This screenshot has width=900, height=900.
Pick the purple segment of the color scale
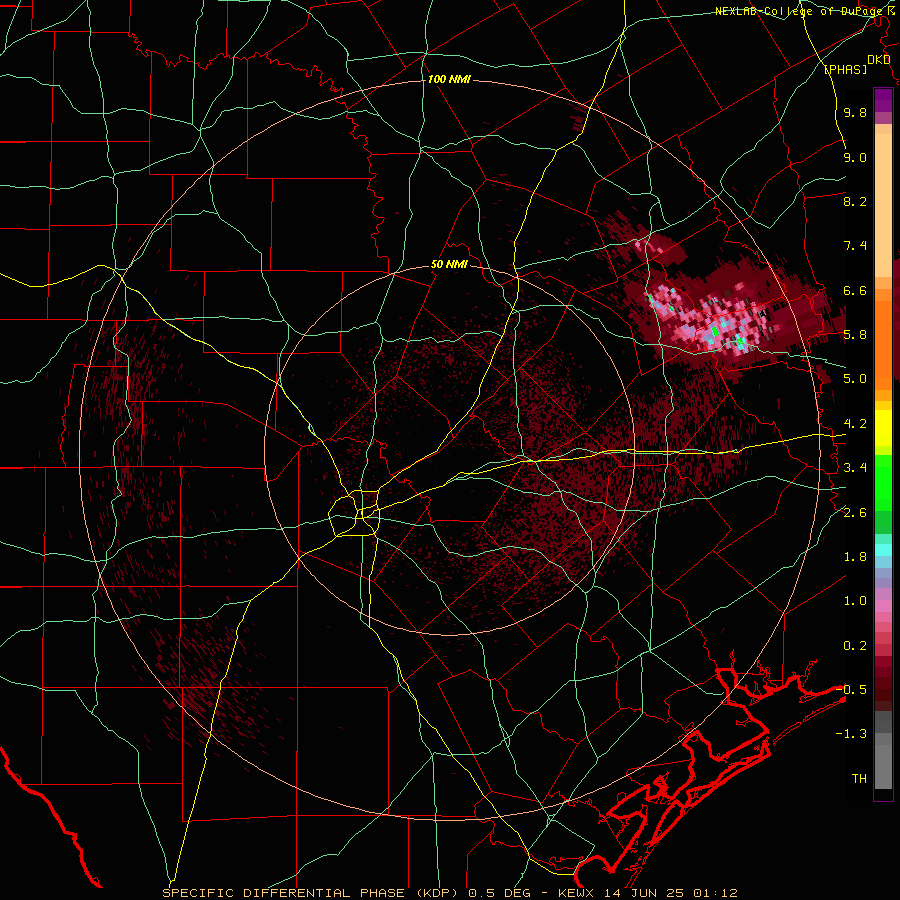(883, 101)
